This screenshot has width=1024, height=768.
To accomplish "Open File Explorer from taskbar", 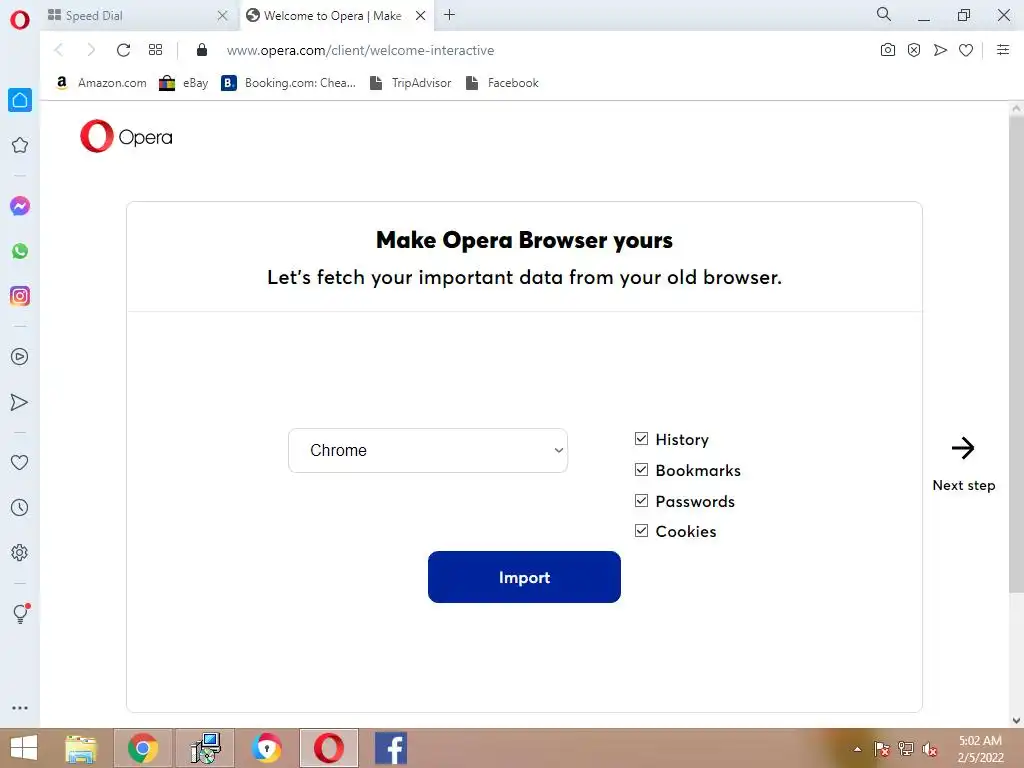I will 81,748.
